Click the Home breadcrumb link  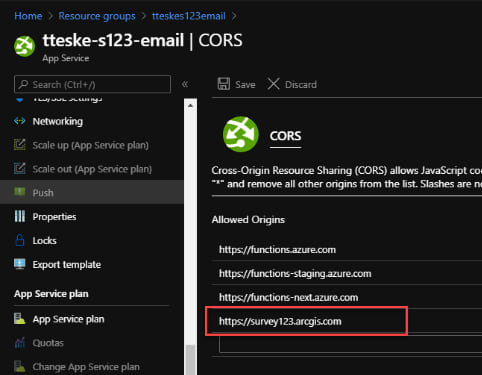[28, 16]
